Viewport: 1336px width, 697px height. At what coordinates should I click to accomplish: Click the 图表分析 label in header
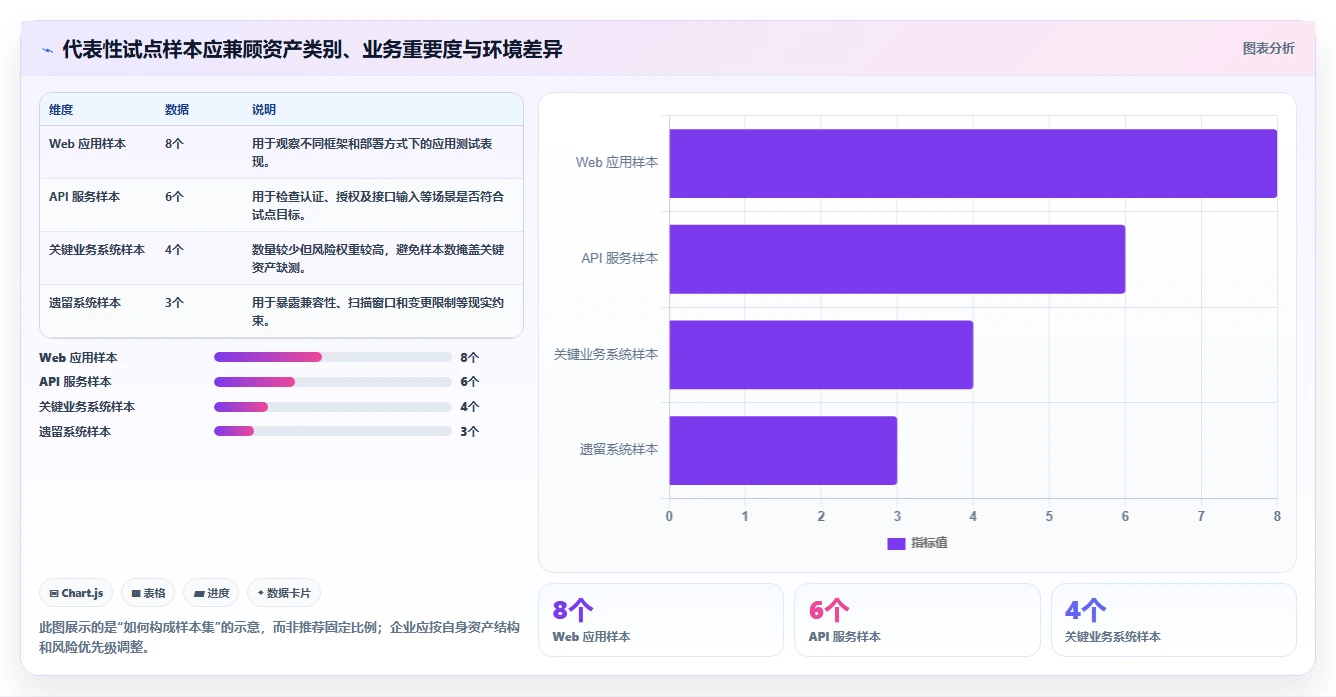coord(1268,48)
